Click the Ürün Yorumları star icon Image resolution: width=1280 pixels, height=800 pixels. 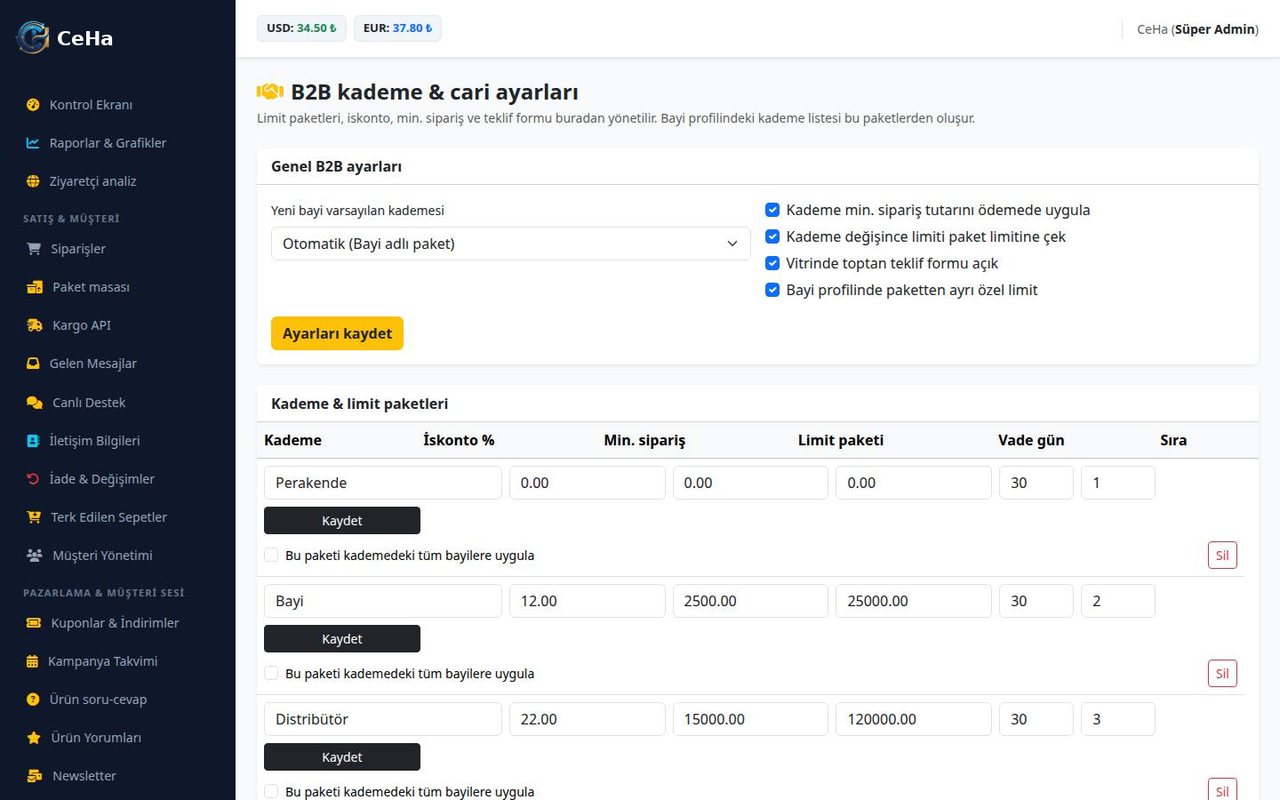tap(34, 738)
